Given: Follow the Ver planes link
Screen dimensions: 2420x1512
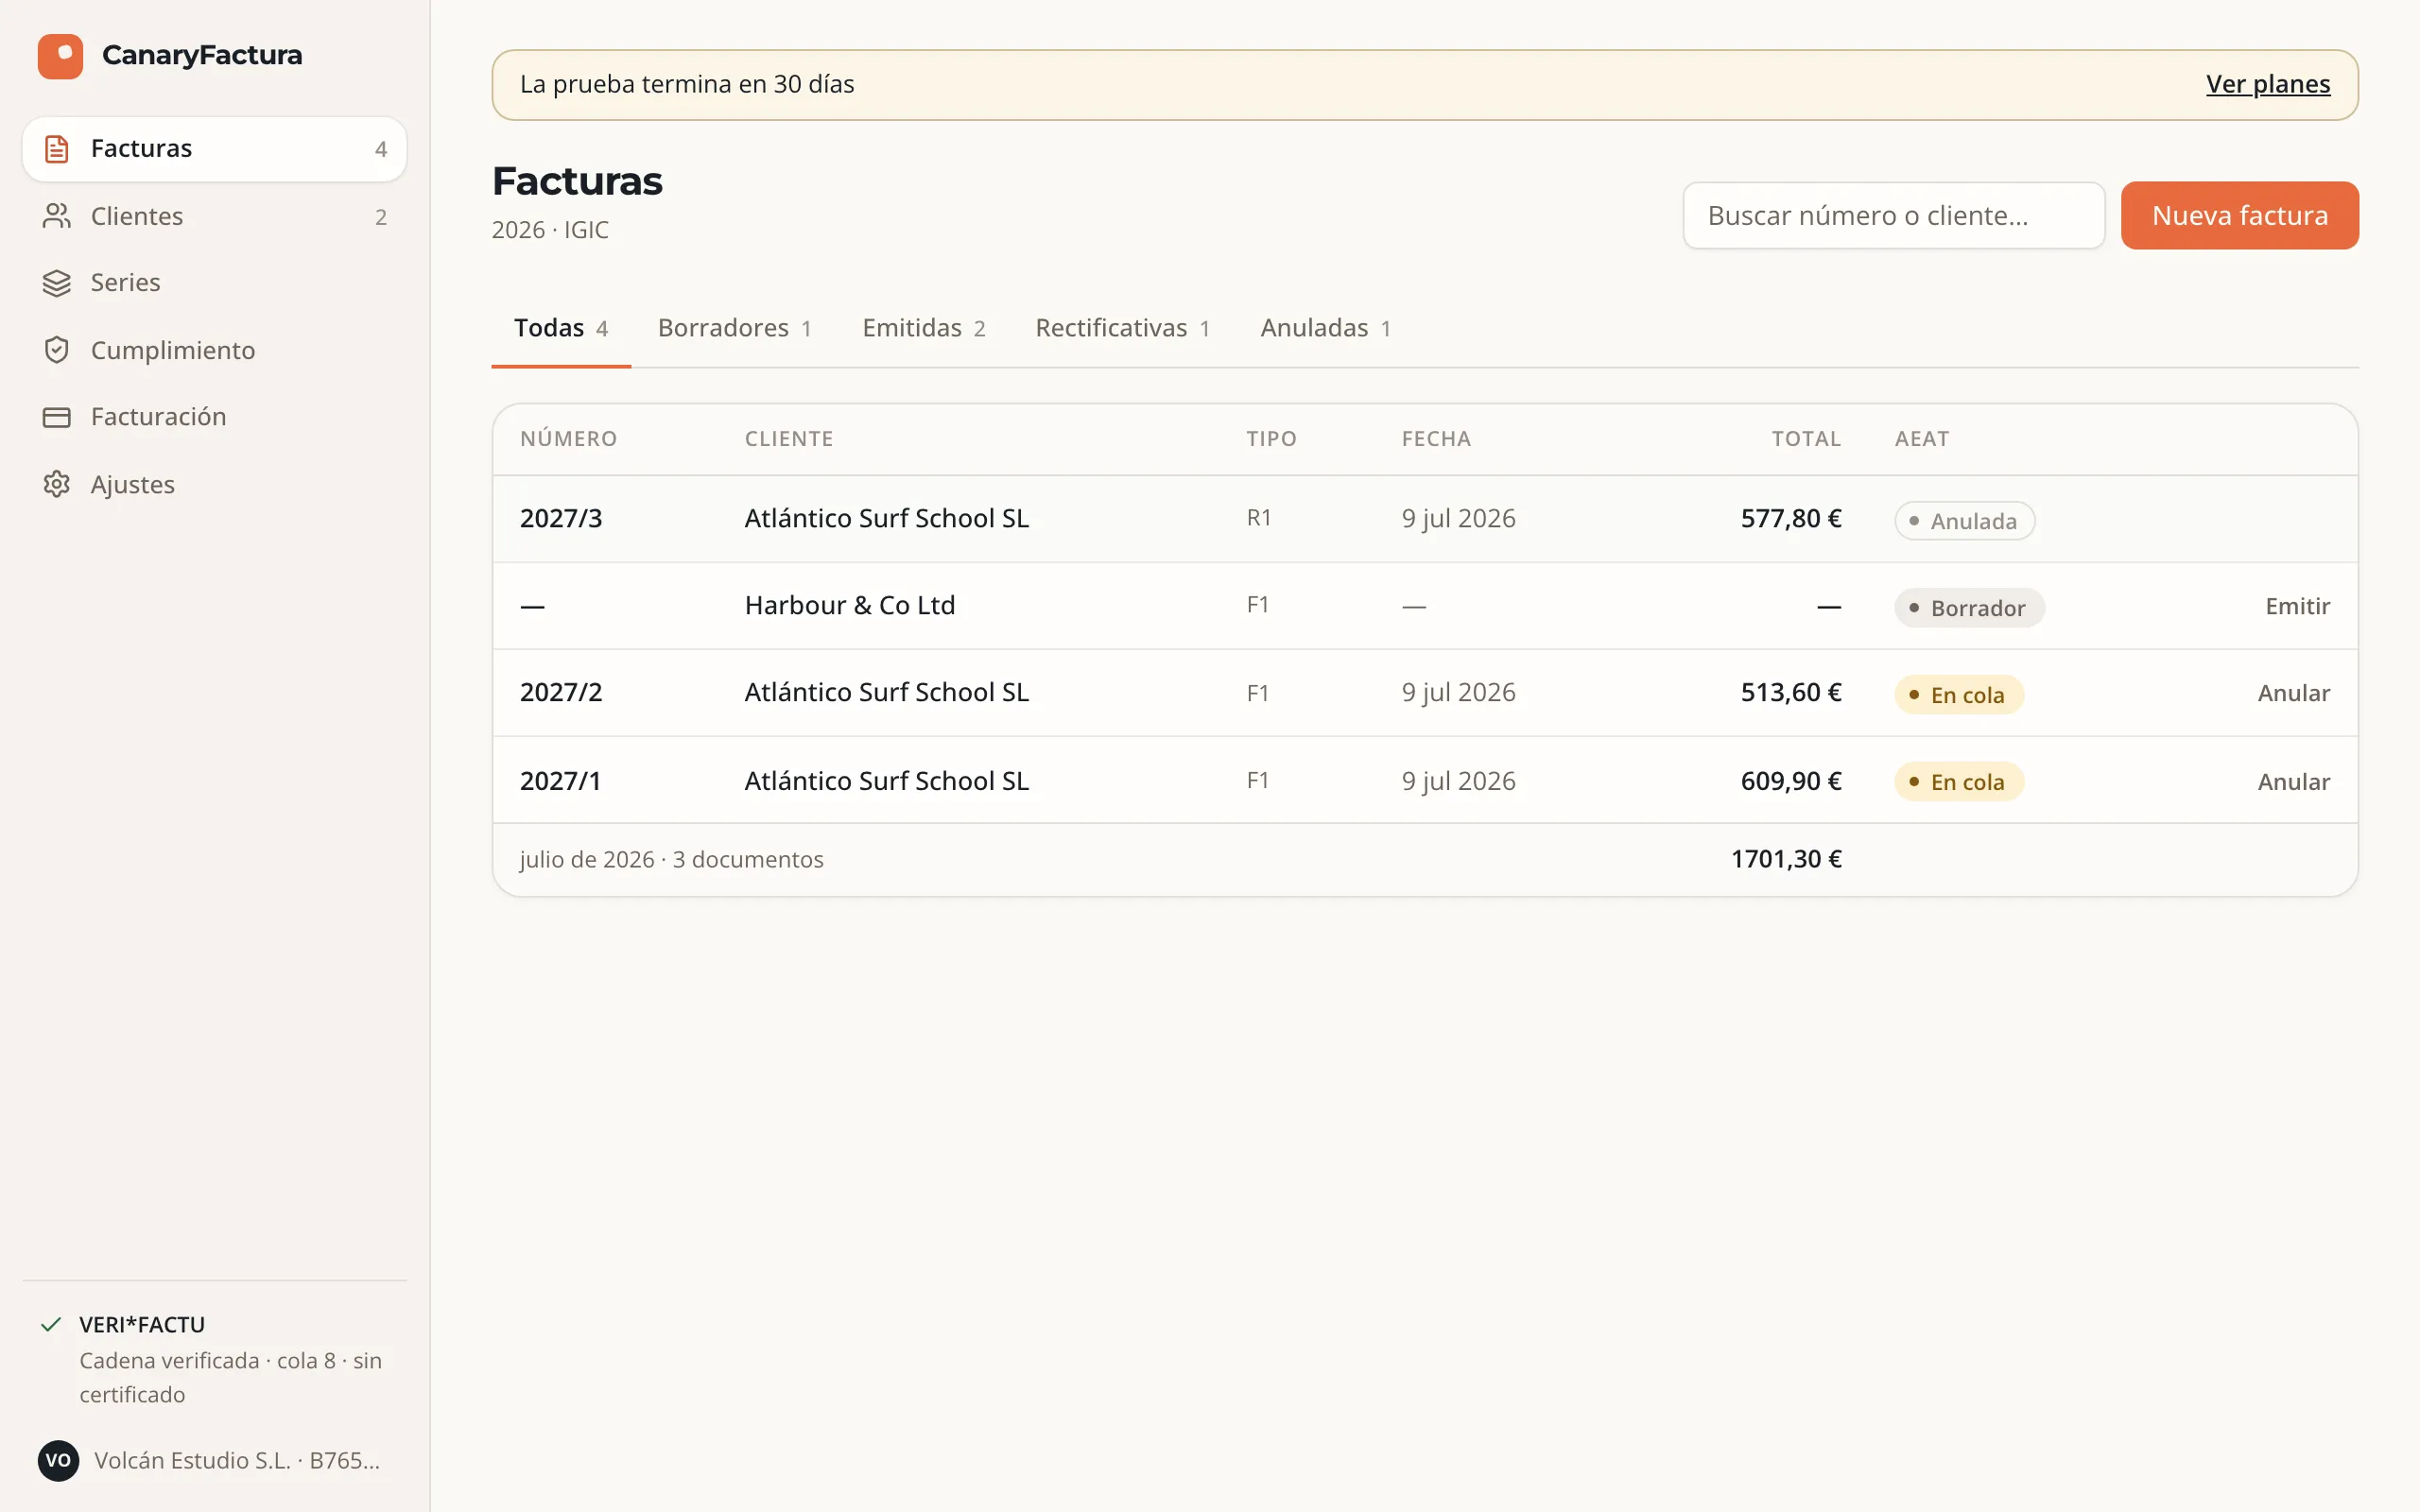Looking at the screenshot, I should [x=2268, y=84].
